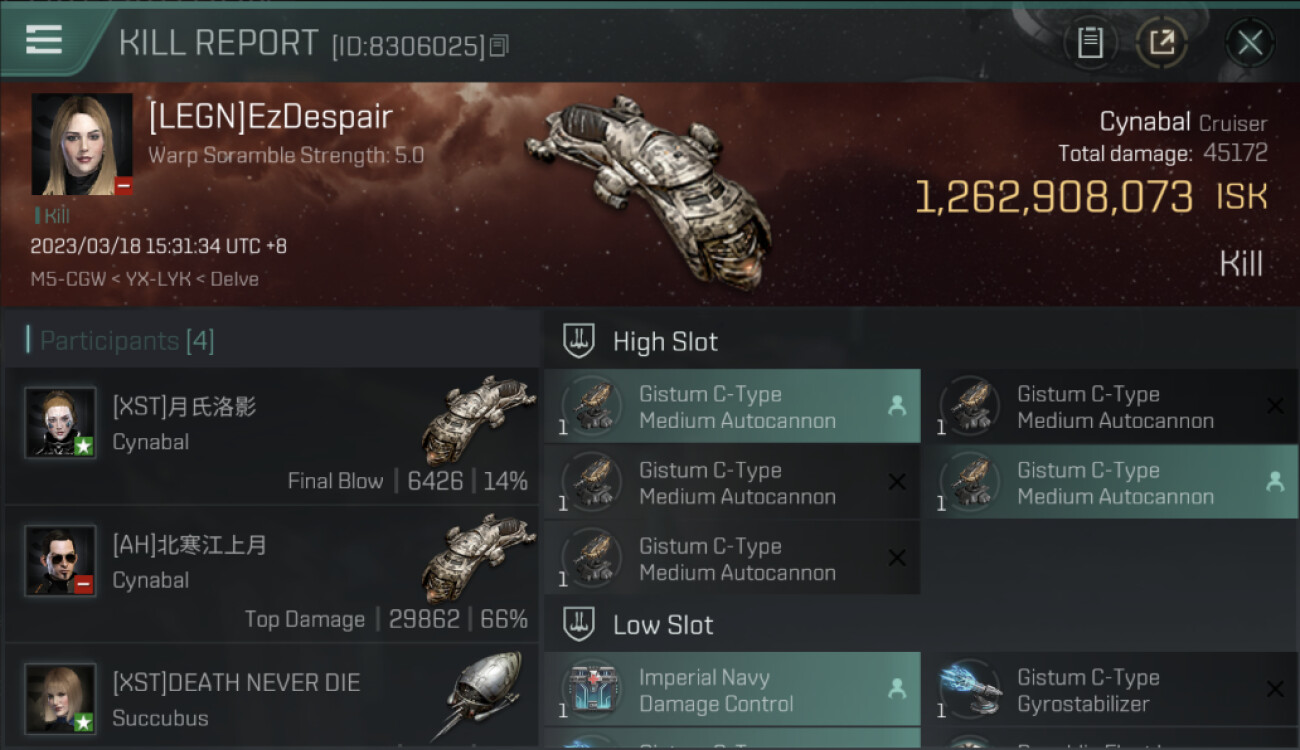Open the hamburger menu at top left
1300x750 pixels.
coord(44,41)
